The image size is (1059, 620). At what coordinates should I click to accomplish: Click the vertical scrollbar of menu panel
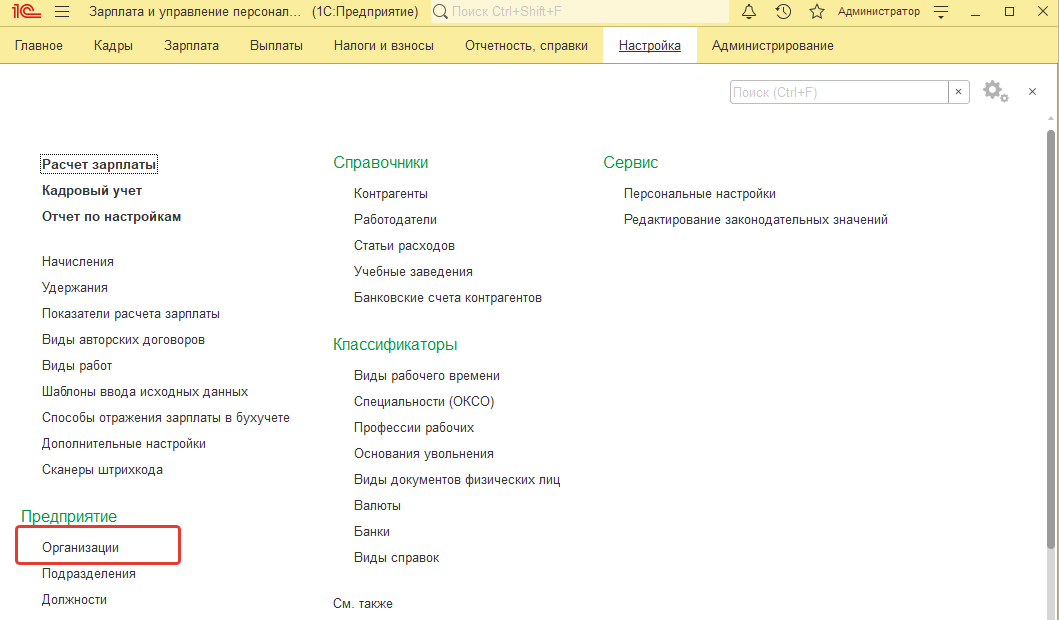(1051, 338)
